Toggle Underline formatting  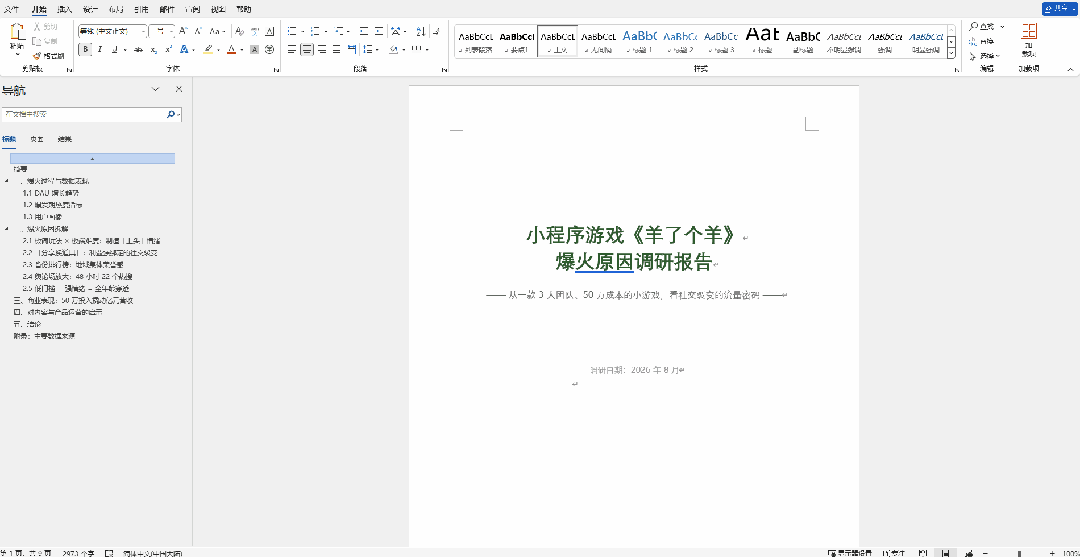pos(114,50)
